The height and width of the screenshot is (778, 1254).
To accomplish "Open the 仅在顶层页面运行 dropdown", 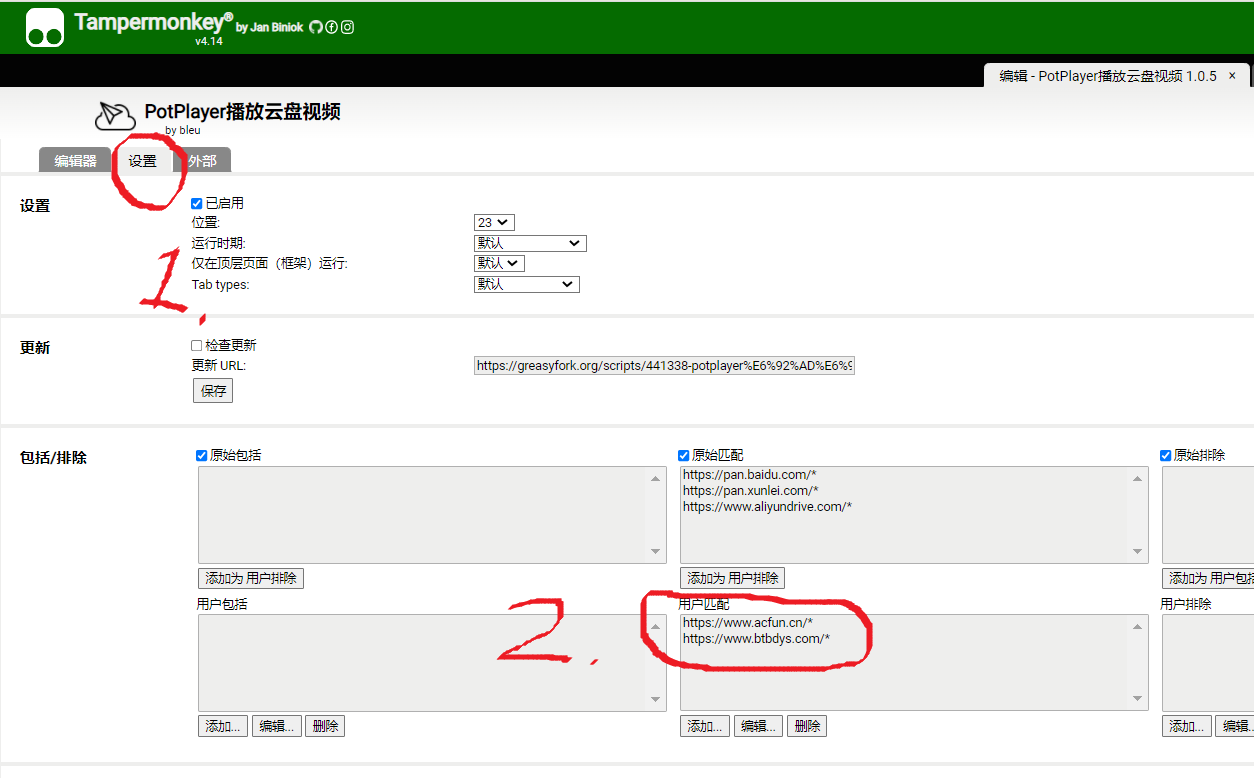I will click(x=499, y=263).
